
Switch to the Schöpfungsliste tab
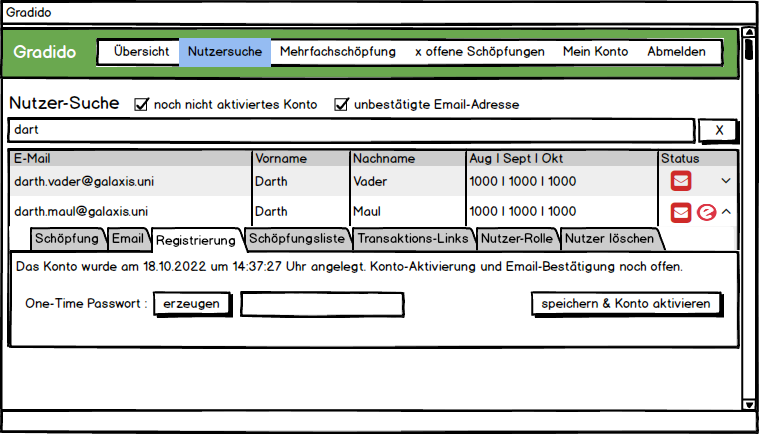[x=297, y=239]
